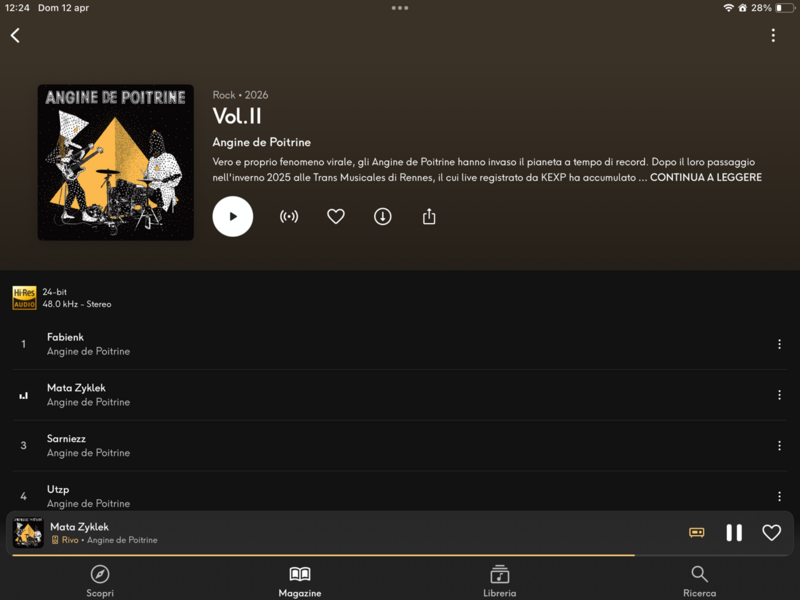Screen dimensions: 800x600
Task: Like the now-playing track in mini player
Action: 771,533
